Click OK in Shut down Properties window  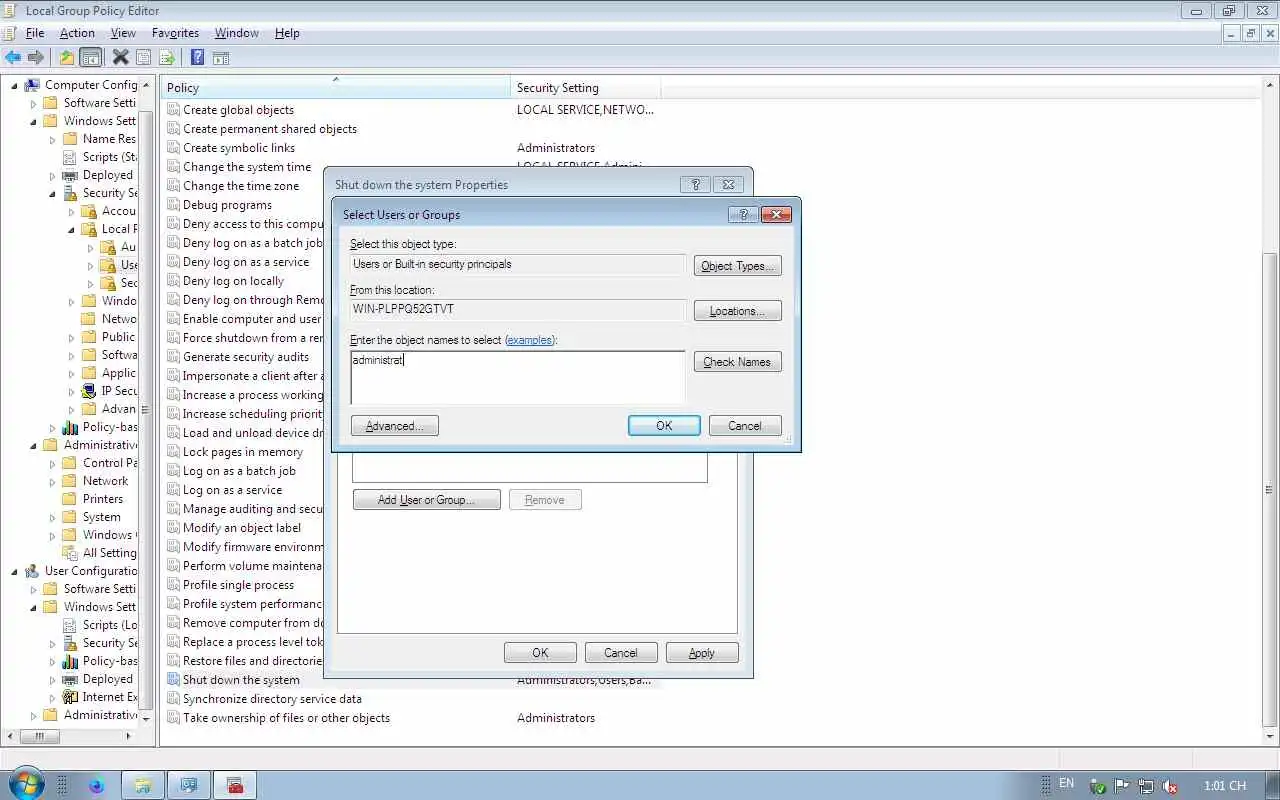tap(540, 653)
